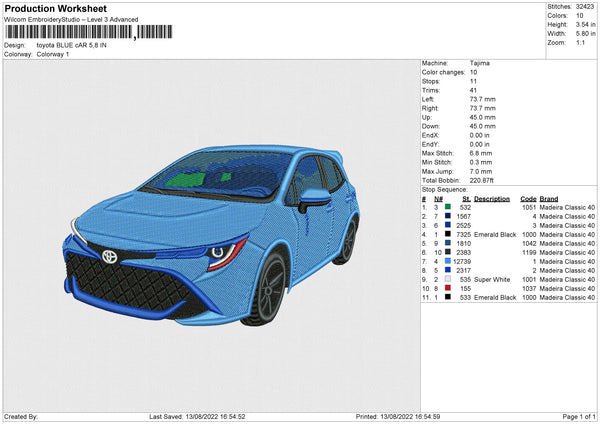Click the 'Colorway 1' value
The height and width of the screenshot is (424, 600).
tap(53, 54)
